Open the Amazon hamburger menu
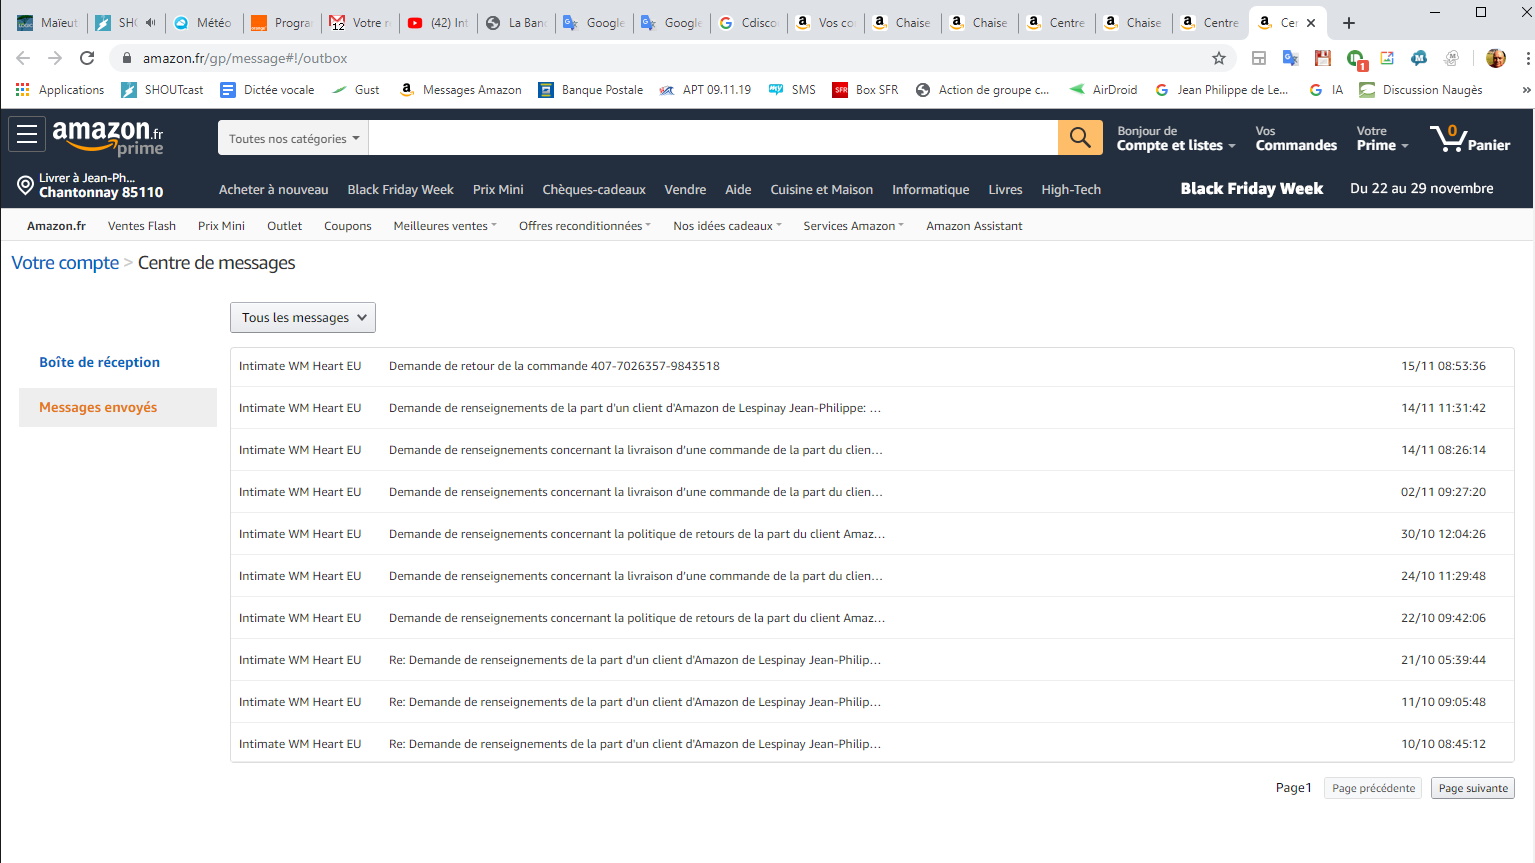1535x863 pixels. click(x=27, y=134)
